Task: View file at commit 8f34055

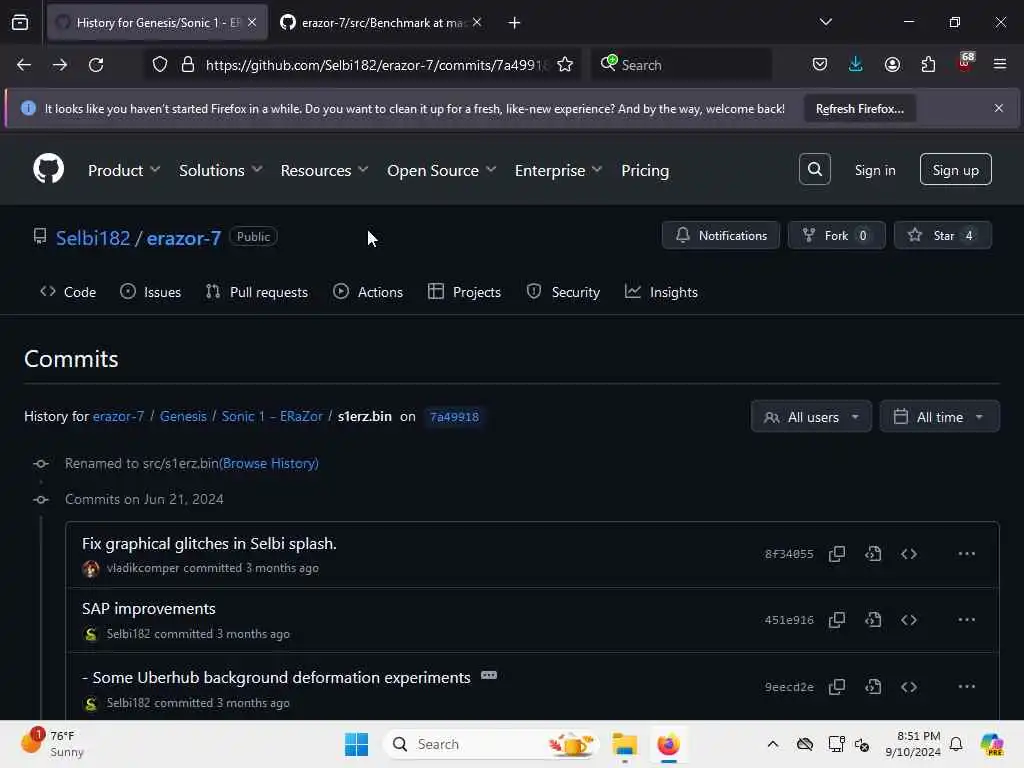Action: pyautogui.click(x=873, y=554)
